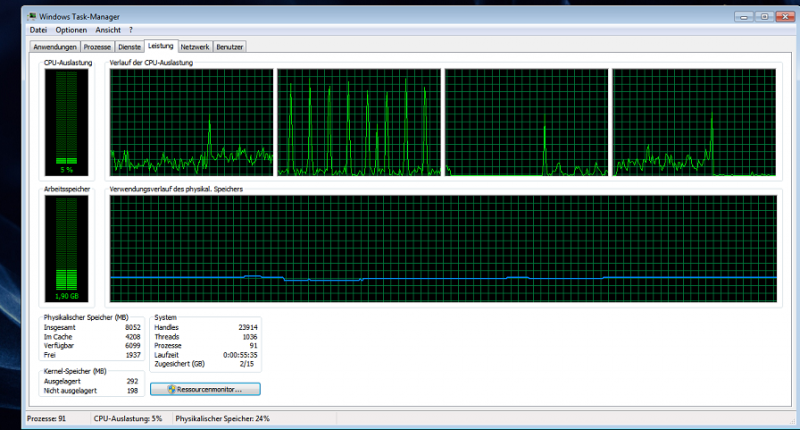
Task: Click the Kernel-Speicher (MB) group label
Action: point(75,371)
